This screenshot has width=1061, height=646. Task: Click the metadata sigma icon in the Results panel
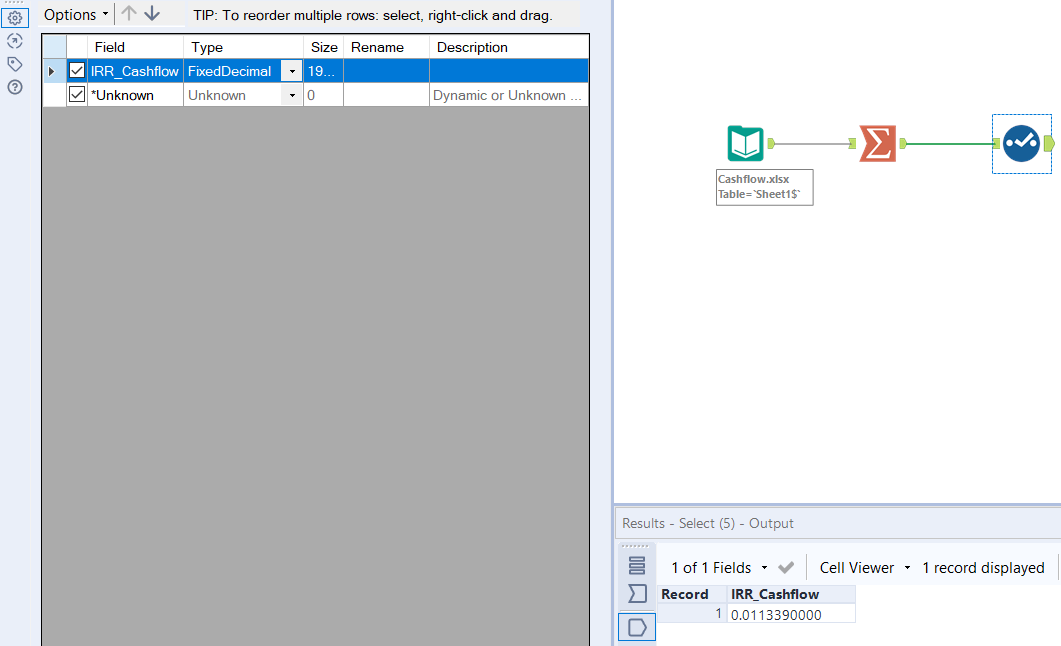[637, 593]
